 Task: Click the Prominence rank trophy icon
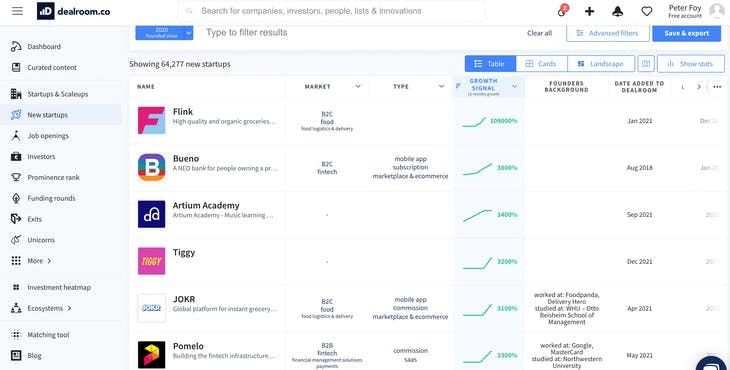pos(16,177)
